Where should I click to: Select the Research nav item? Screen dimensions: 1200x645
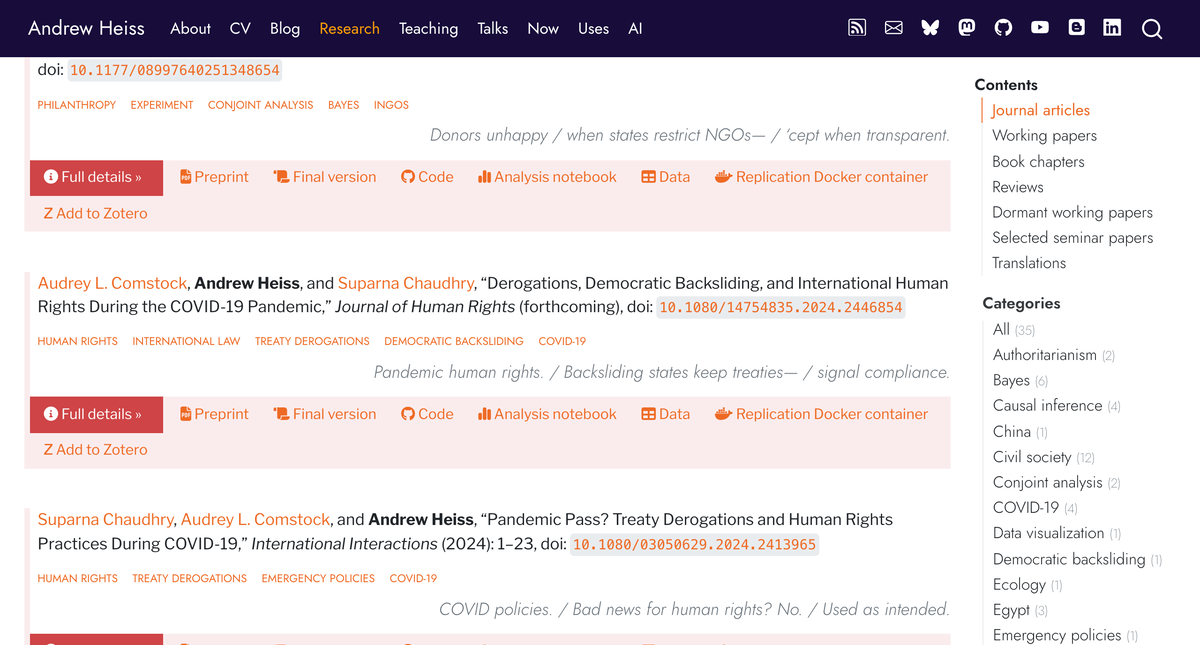pos(349,28)
